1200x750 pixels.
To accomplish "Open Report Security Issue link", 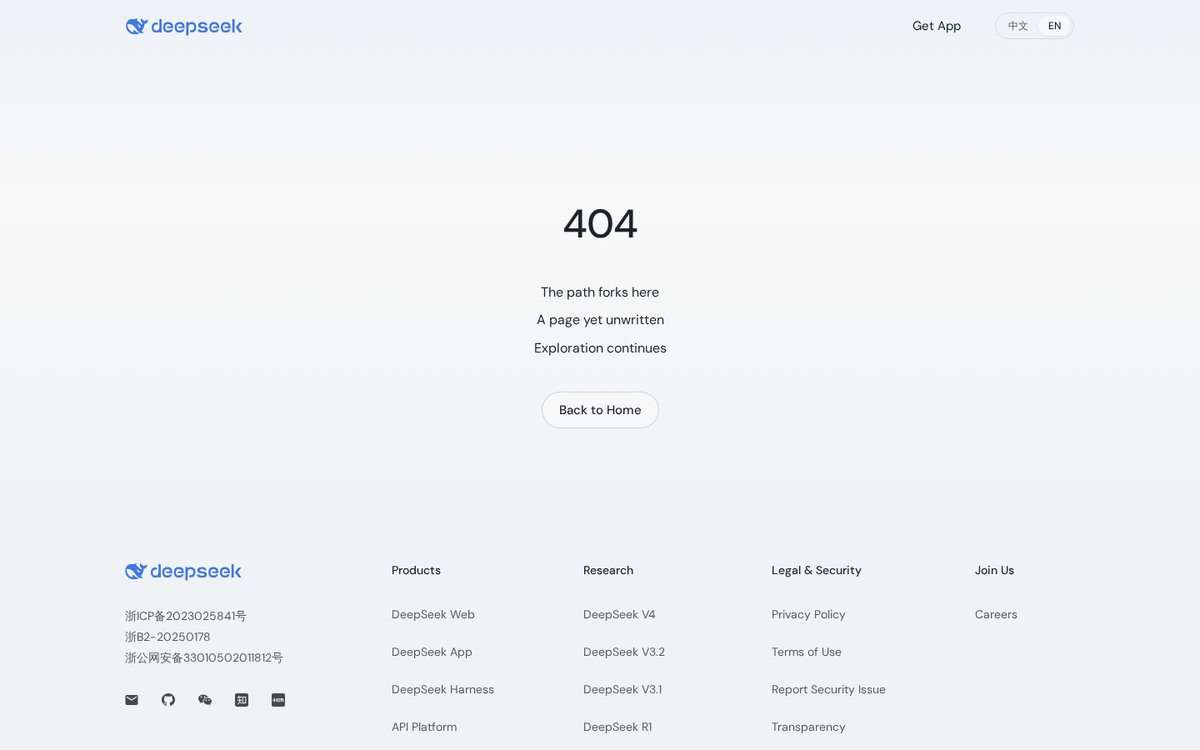I will [x=828, y=689].
